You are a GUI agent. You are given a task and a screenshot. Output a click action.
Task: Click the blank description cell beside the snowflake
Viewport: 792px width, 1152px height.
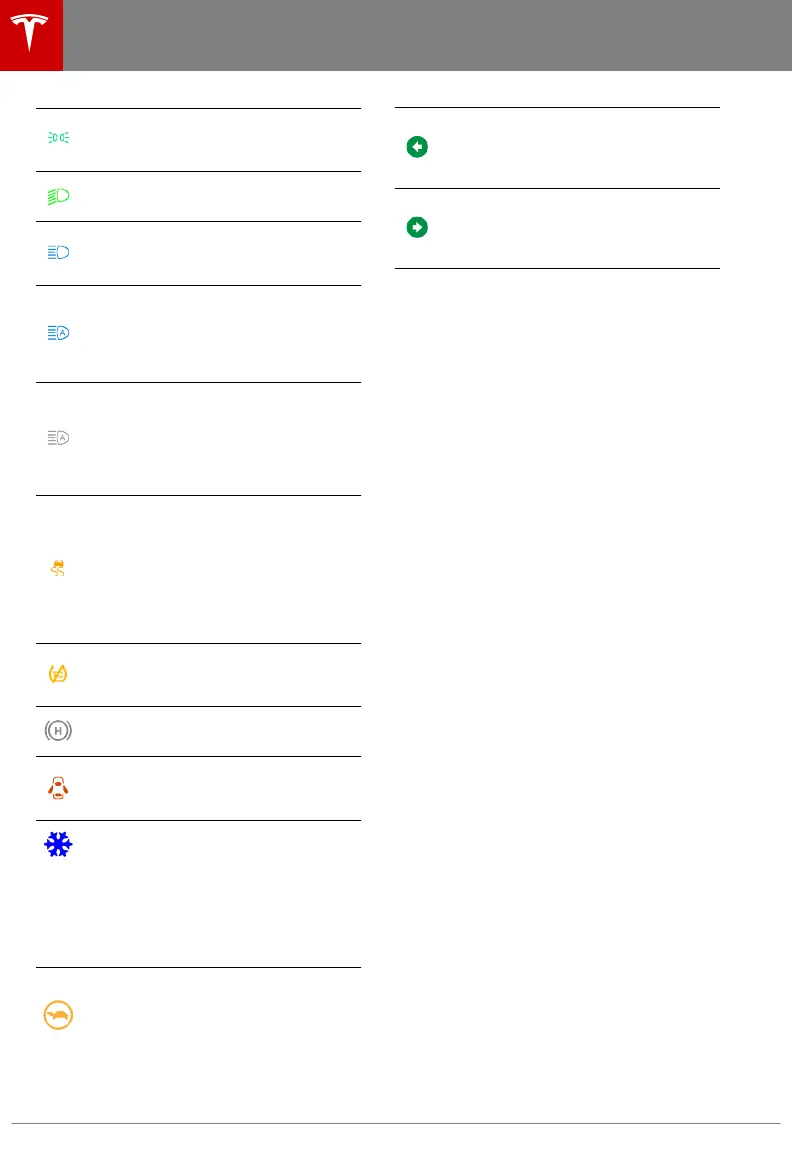pyautogui.click(x=220, y=893)
